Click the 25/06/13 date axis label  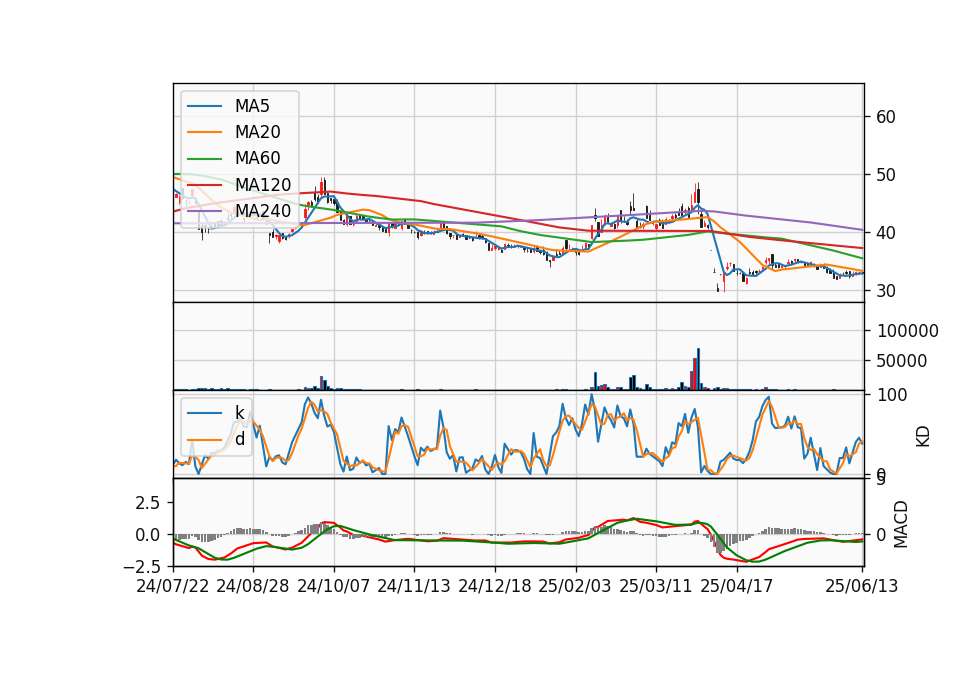(861, 587)
